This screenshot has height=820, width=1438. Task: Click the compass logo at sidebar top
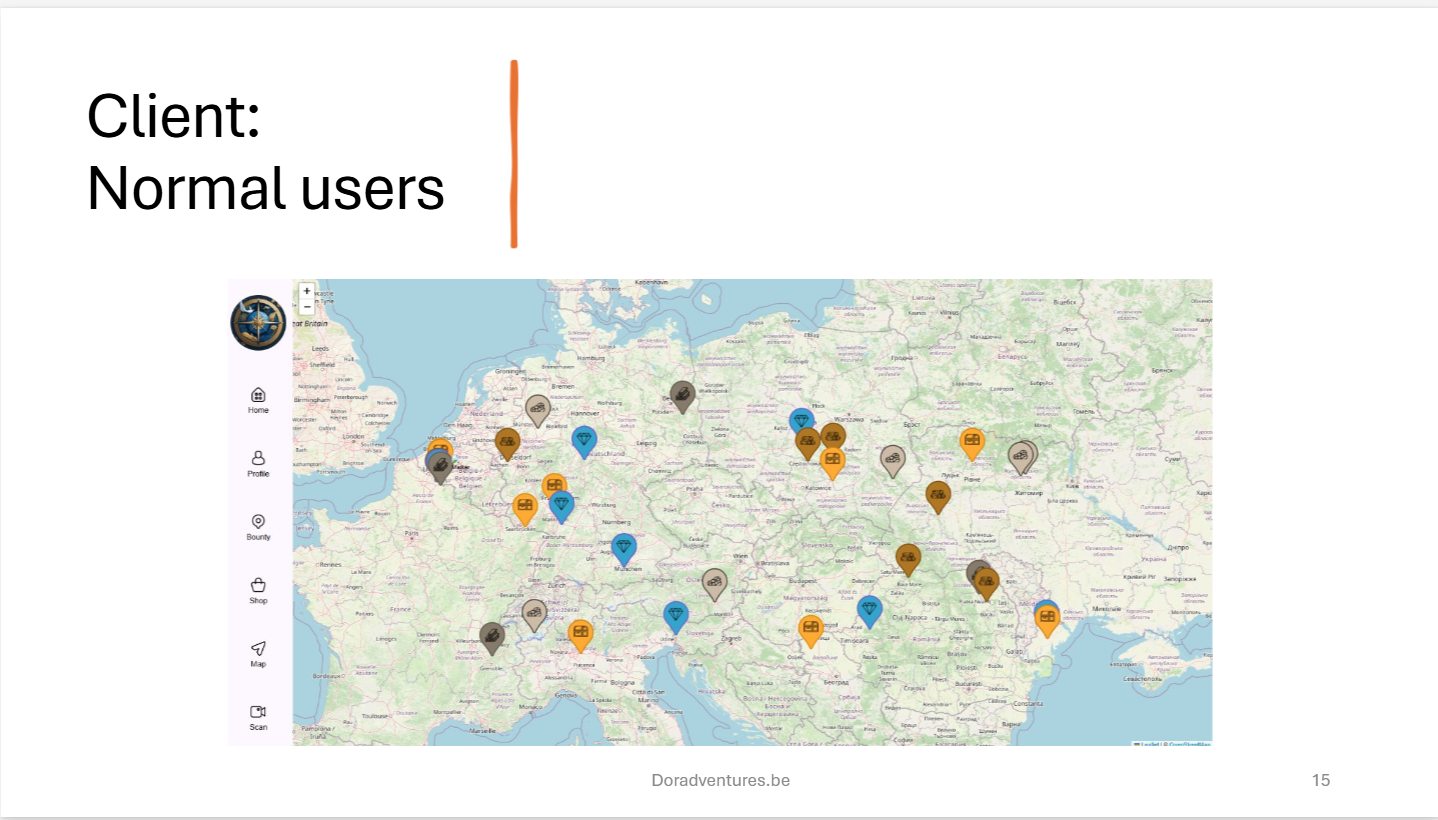coord(258,322)
